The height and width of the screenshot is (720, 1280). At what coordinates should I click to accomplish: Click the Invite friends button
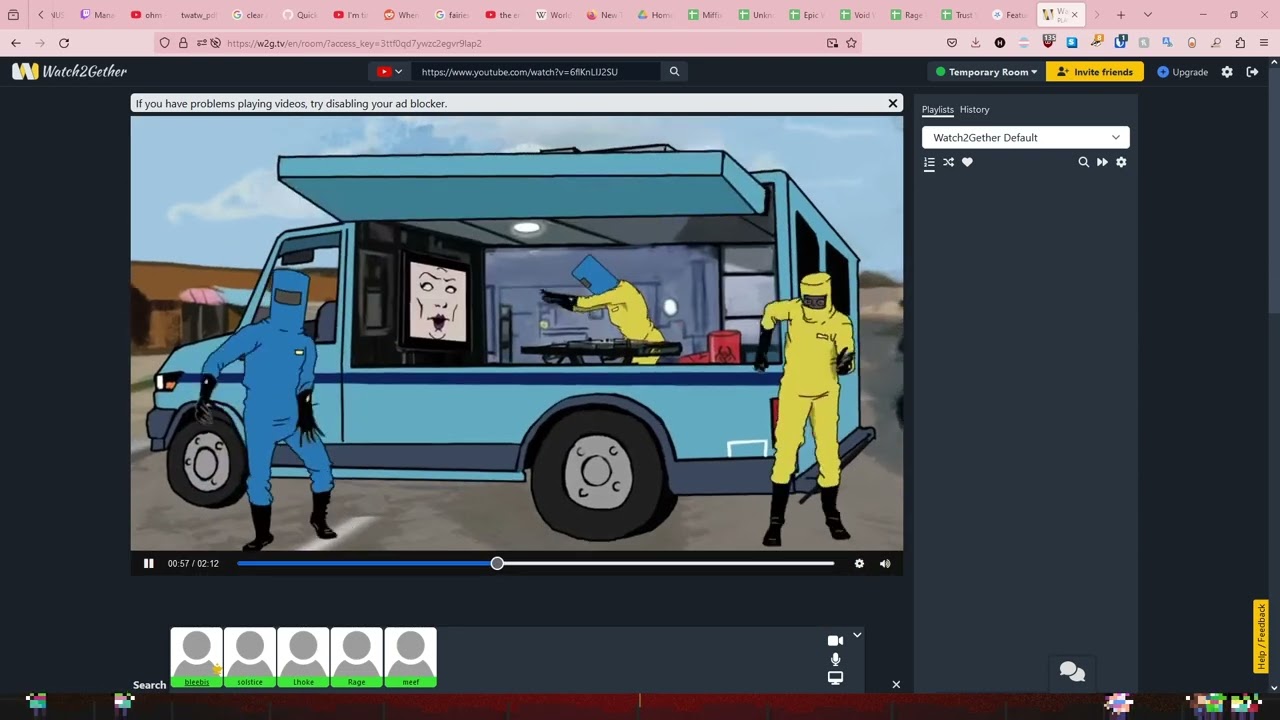(1095, 72)
